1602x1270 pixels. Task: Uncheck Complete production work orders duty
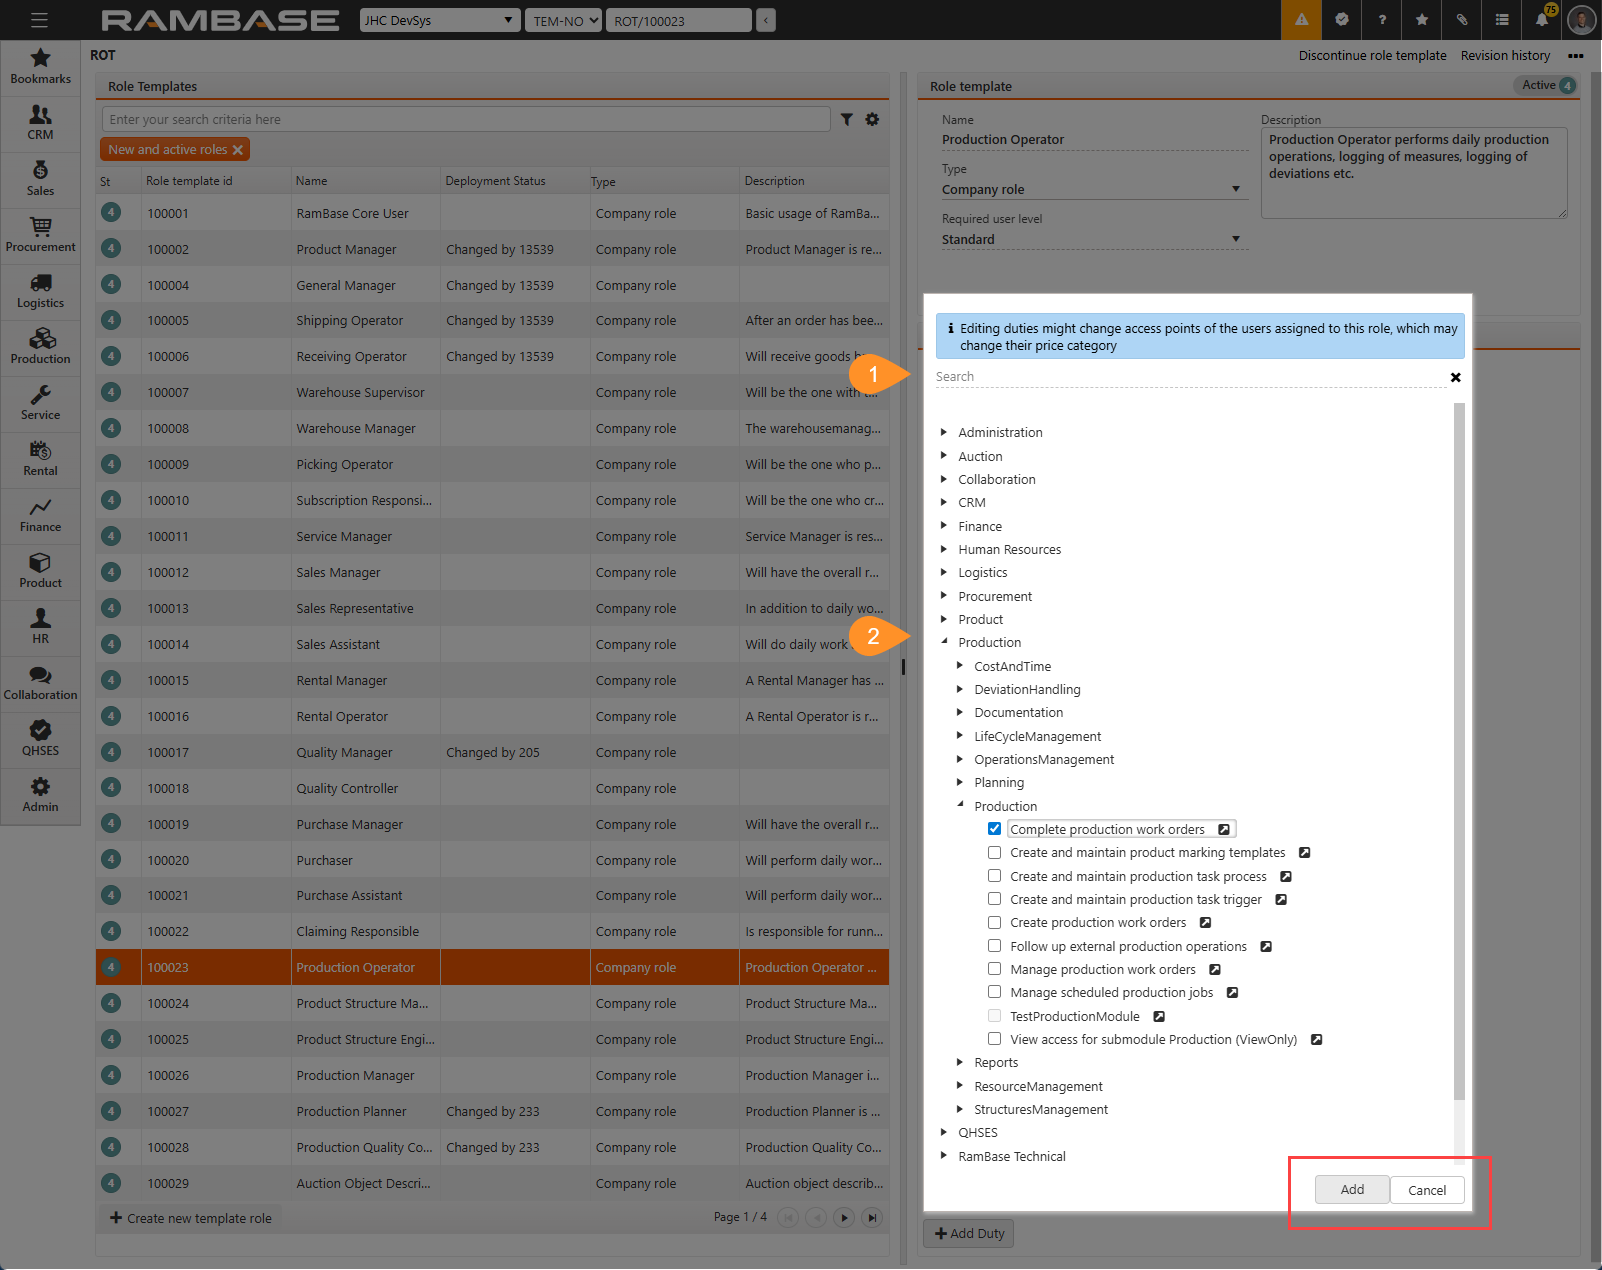coord(994,829)
